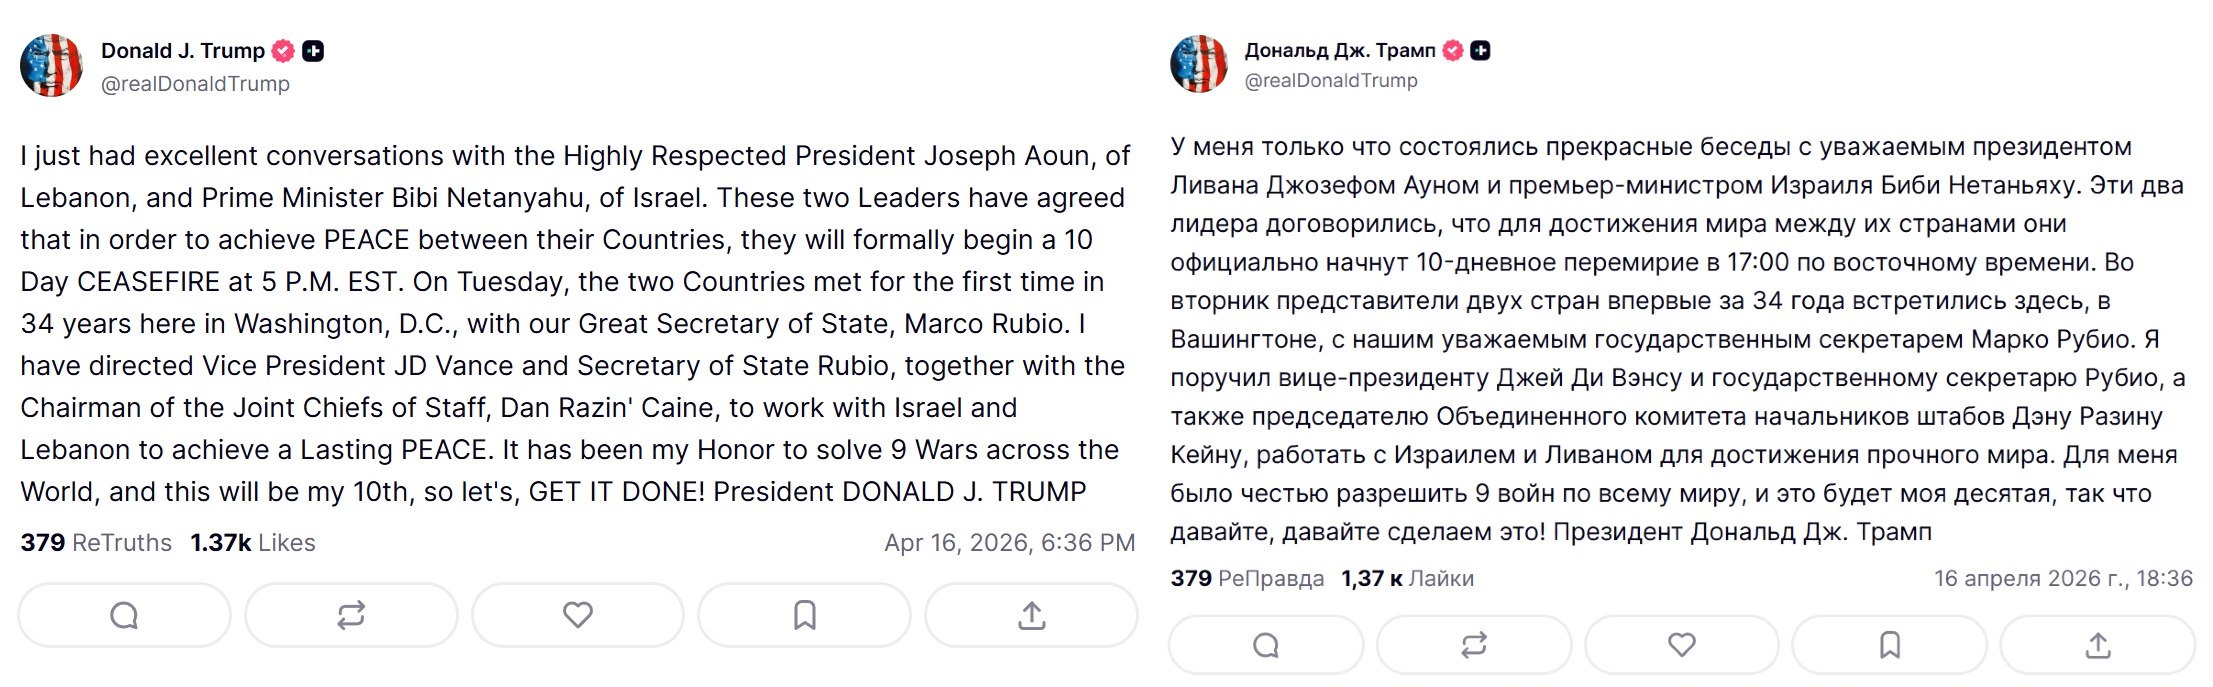Click the @realDonaldTrump handle on the English post
The image size is (2213, 687).
(x=195, y=84)
